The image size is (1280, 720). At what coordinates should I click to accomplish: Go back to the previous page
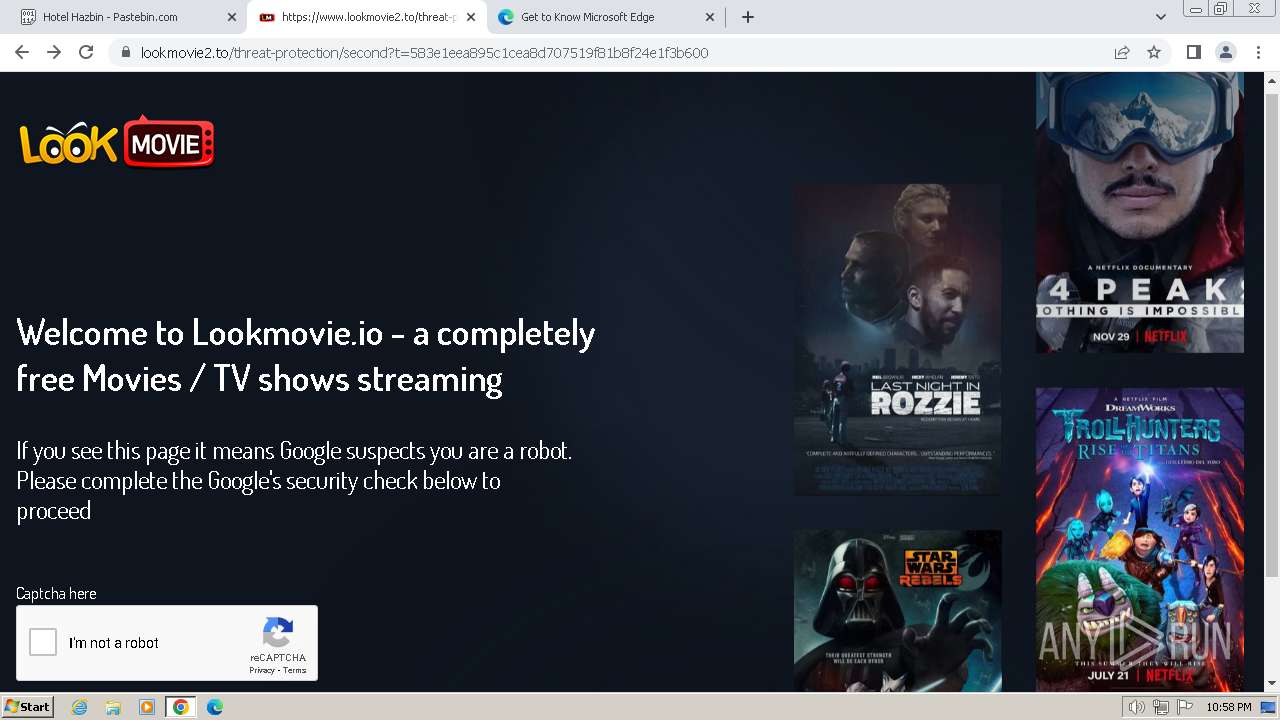coord(22,52)
